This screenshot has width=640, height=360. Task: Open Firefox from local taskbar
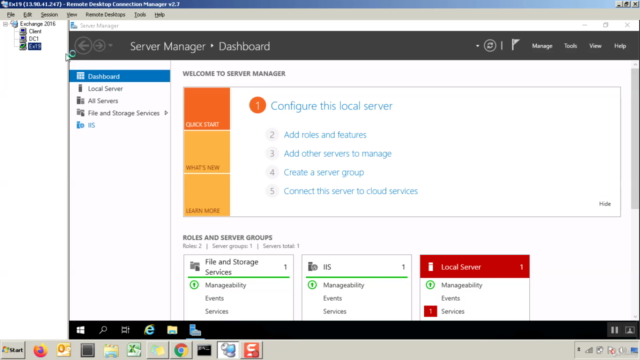pyautogui.click(x=40, y=350)
